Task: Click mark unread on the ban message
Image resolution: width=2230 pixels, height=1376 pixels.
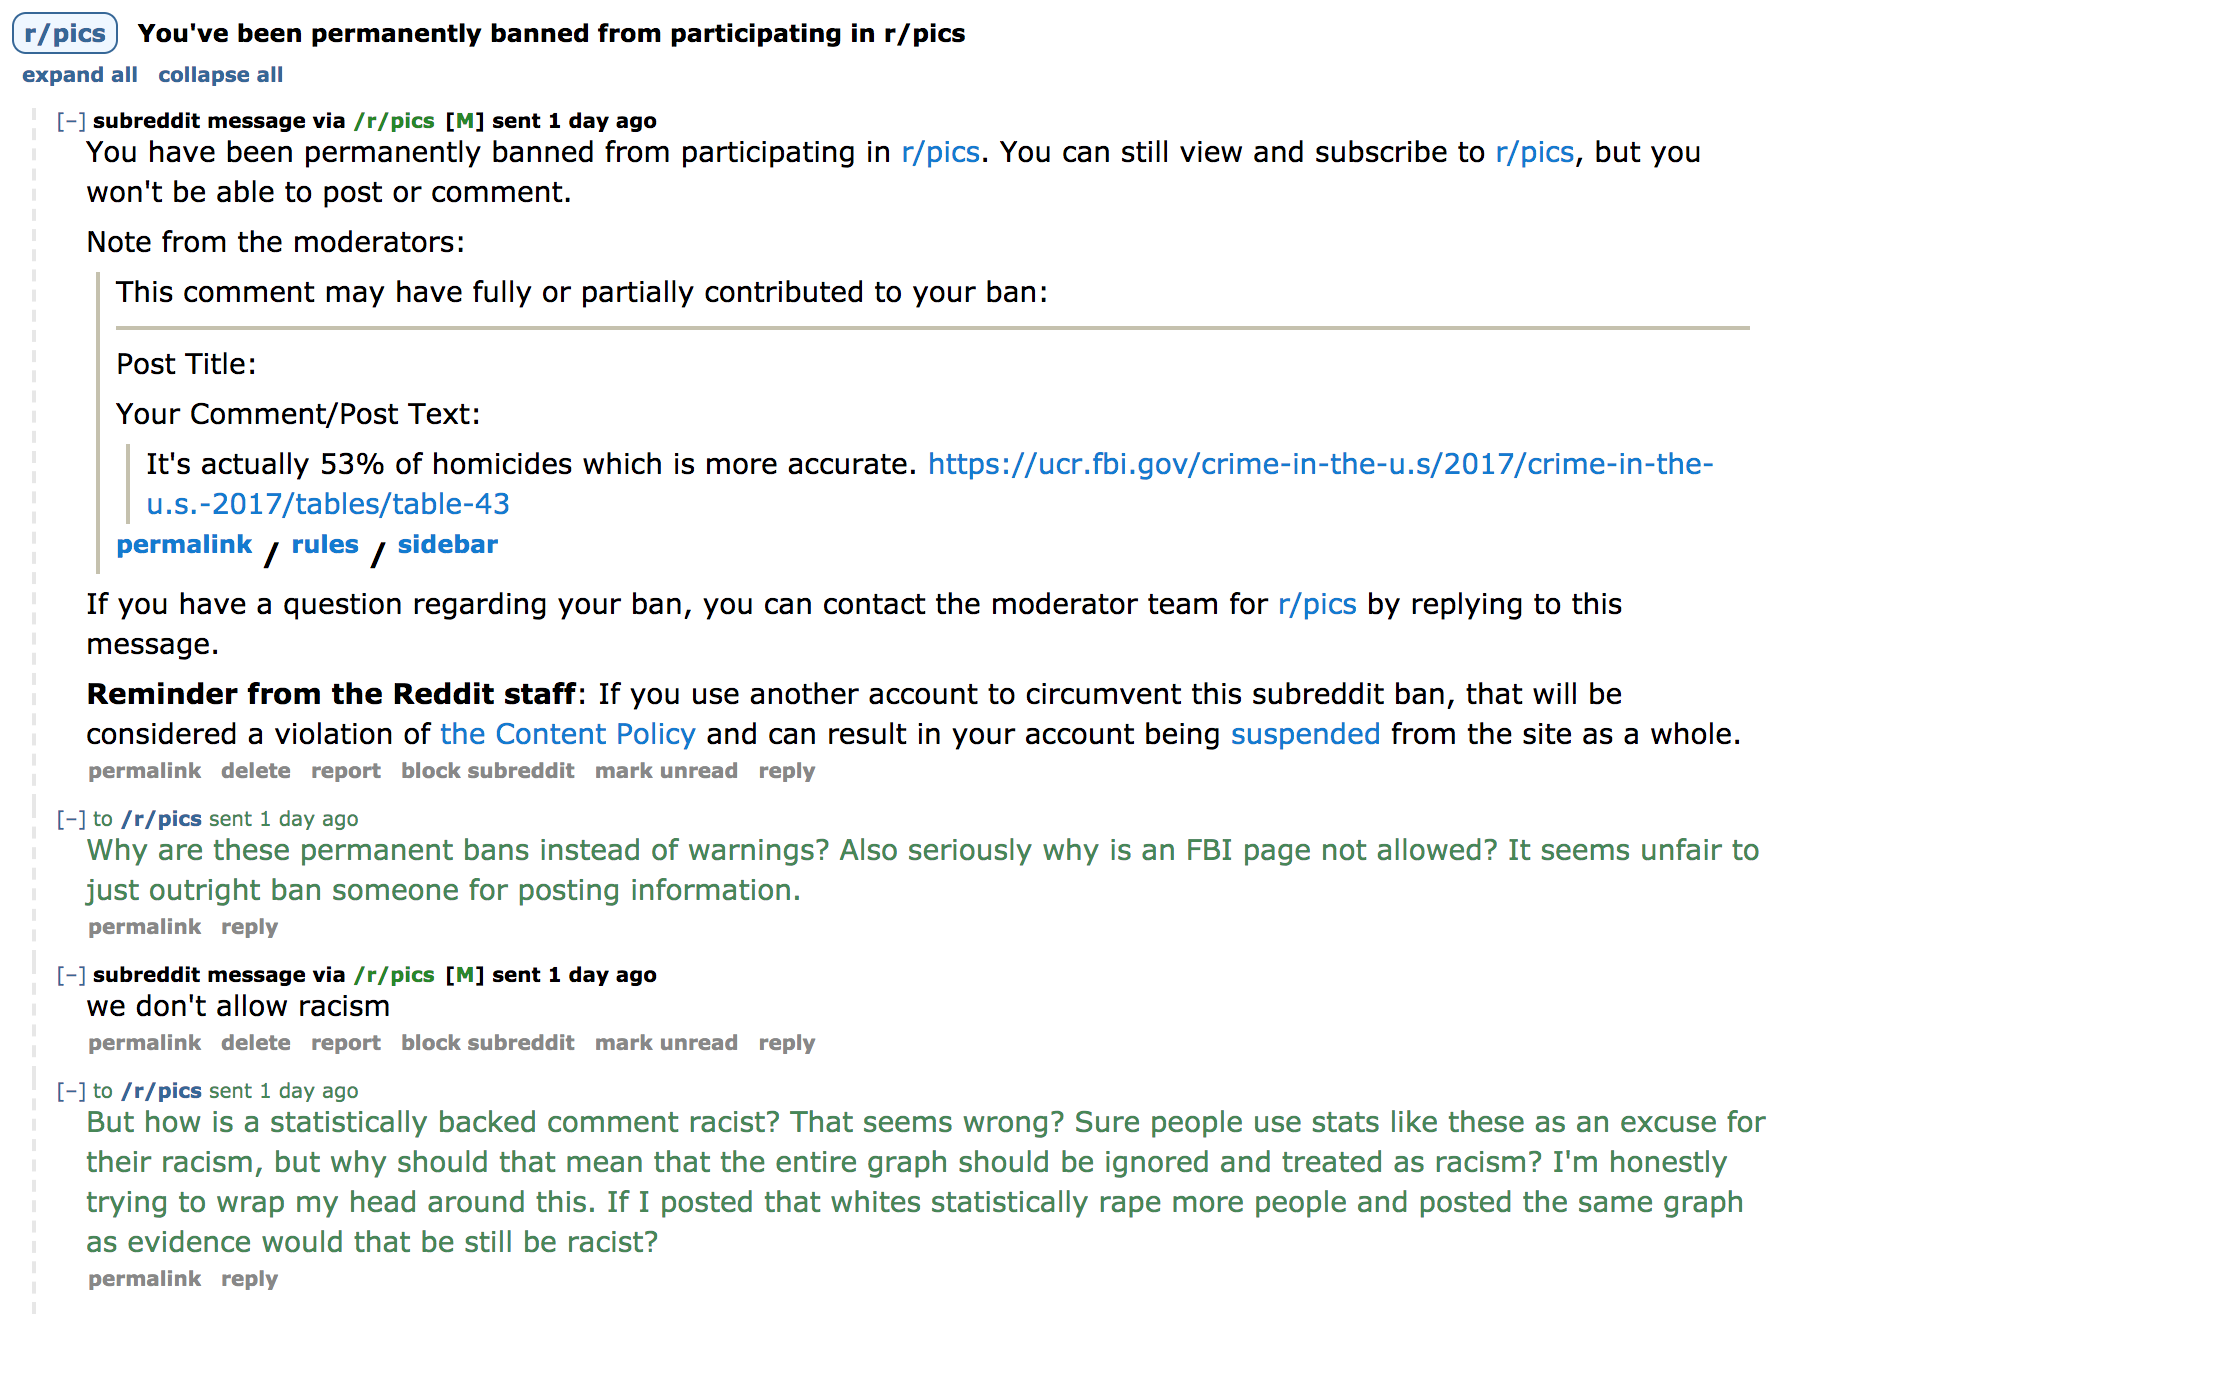Action: point(661,771)
